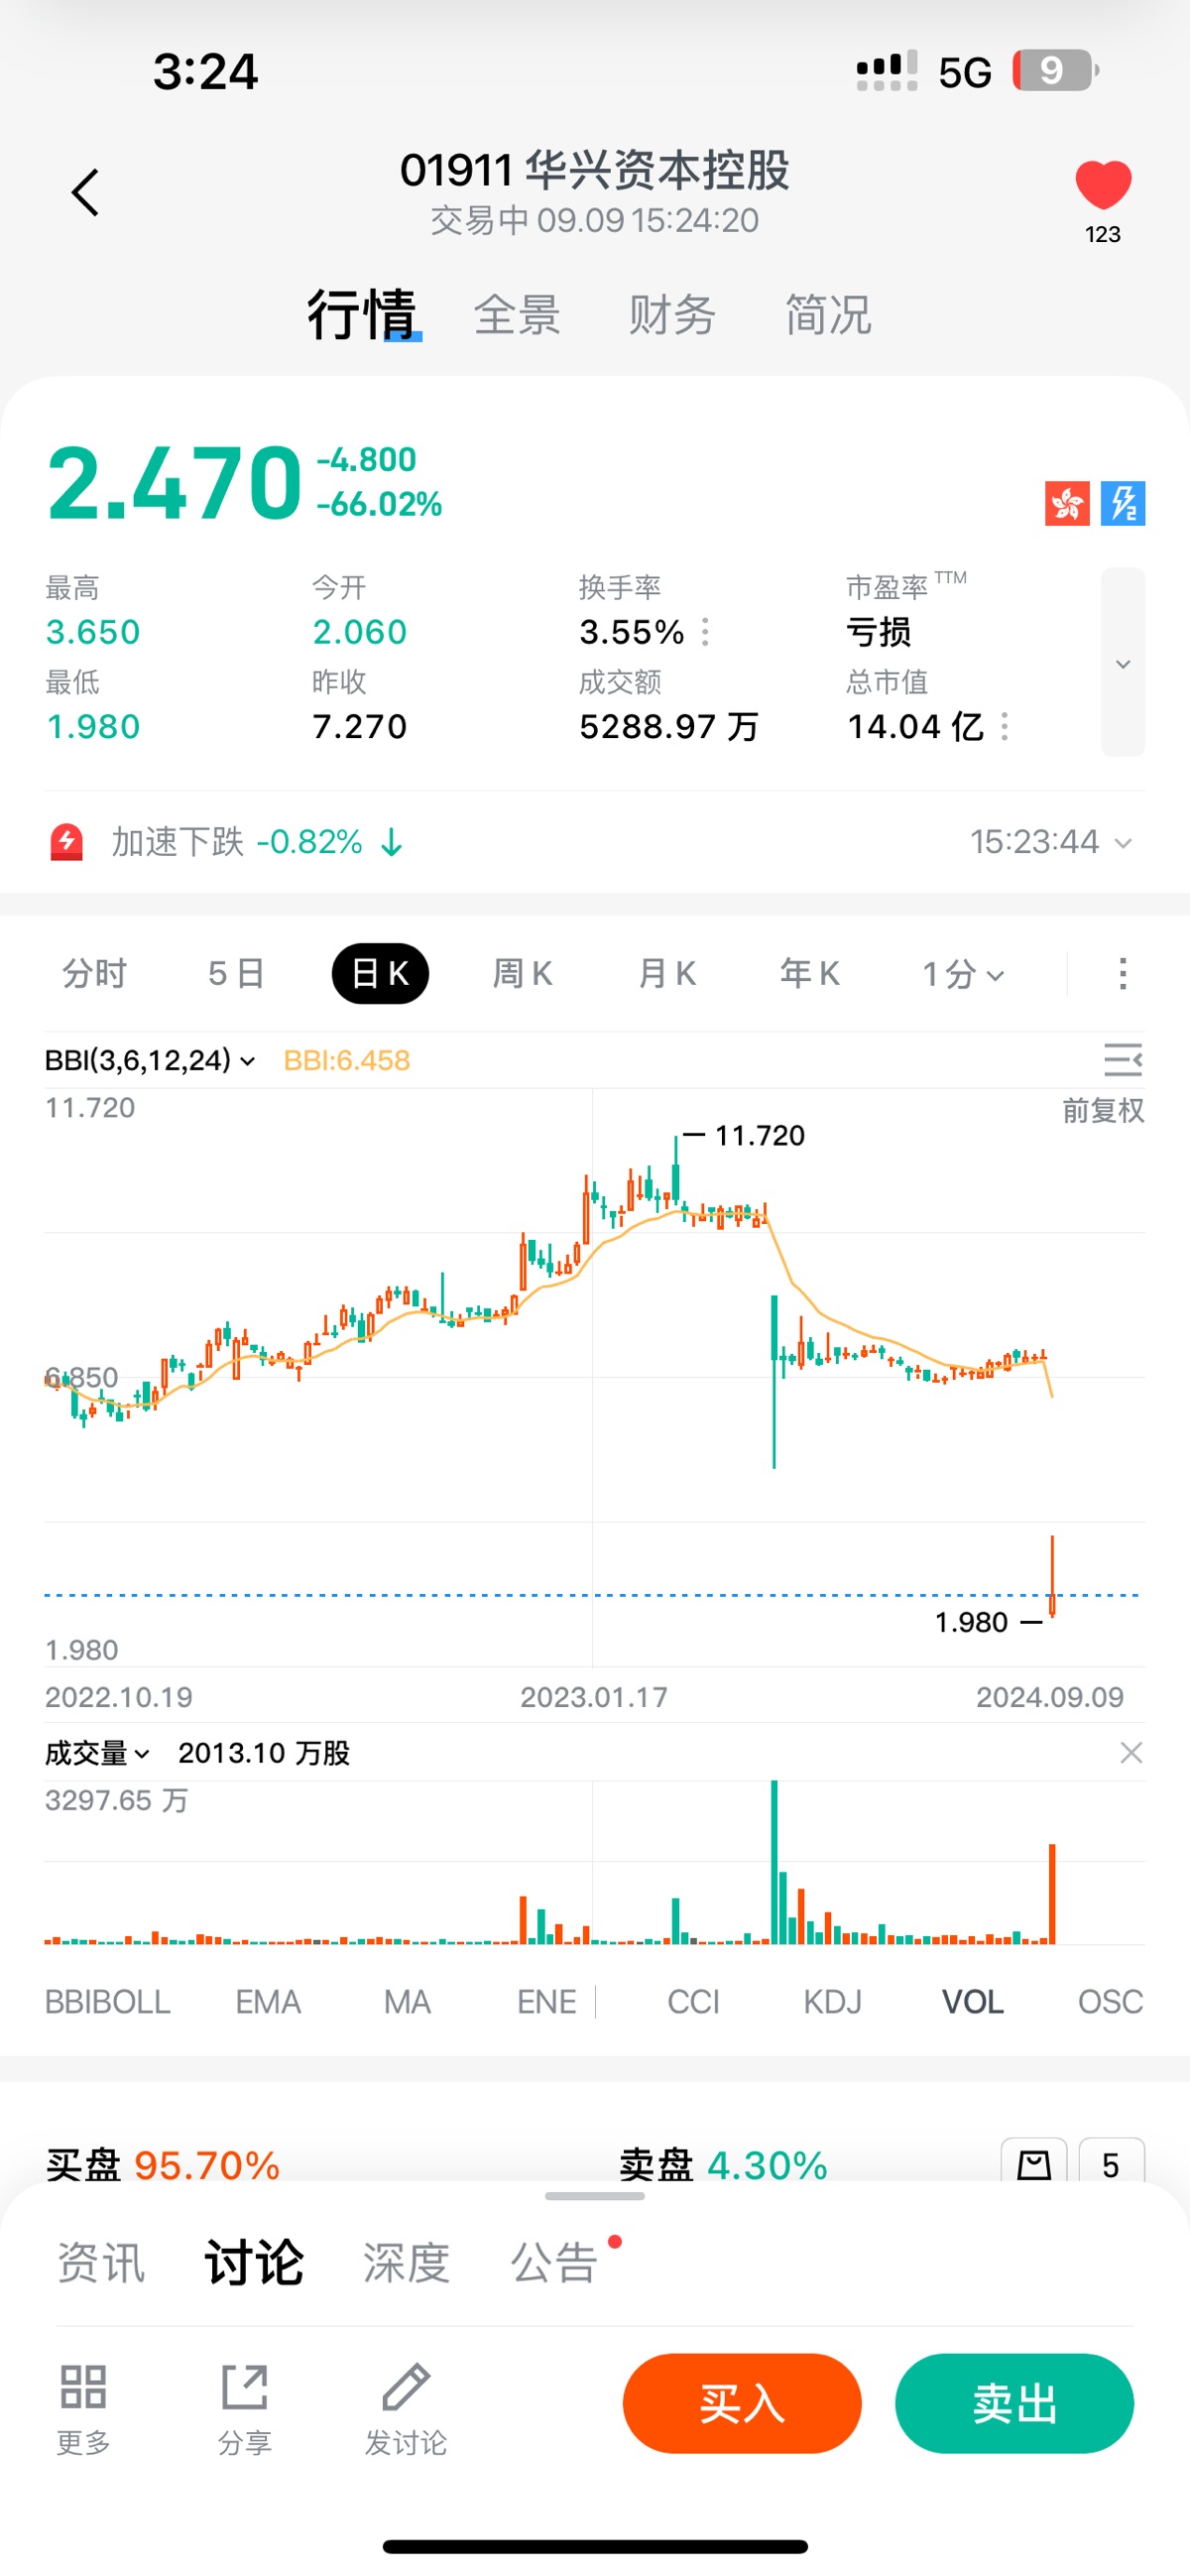Select the KDJ indicator

832,2002
